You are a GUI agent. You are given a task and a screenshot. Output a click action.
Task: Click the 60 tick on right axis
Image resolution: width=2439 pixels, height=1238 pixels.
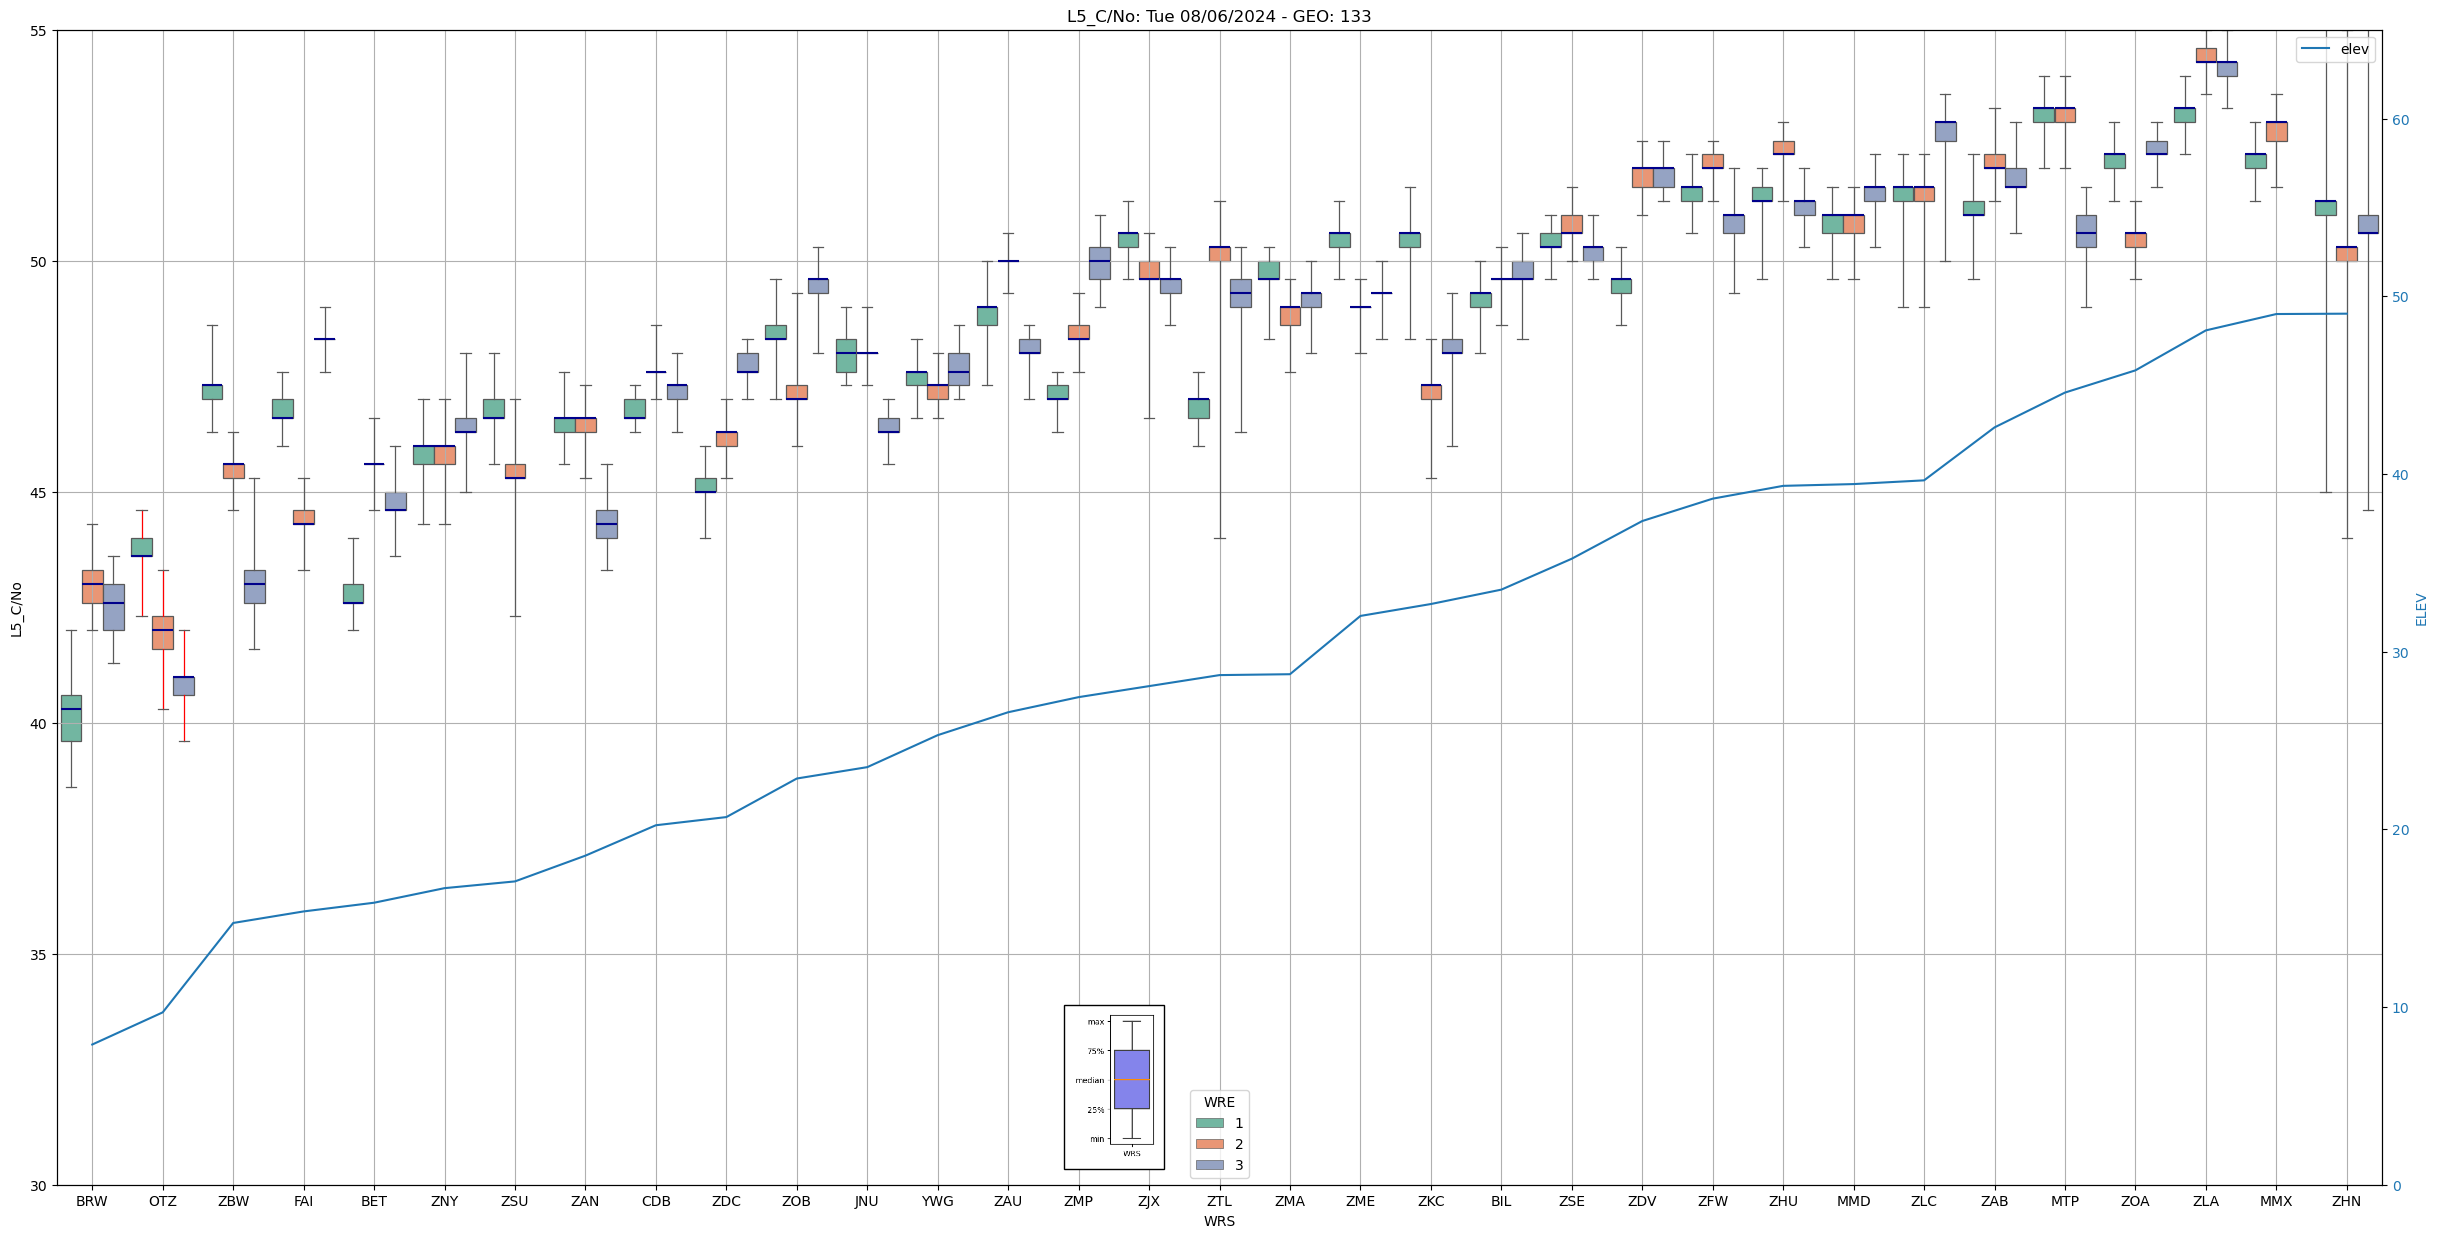point(2399,120)
